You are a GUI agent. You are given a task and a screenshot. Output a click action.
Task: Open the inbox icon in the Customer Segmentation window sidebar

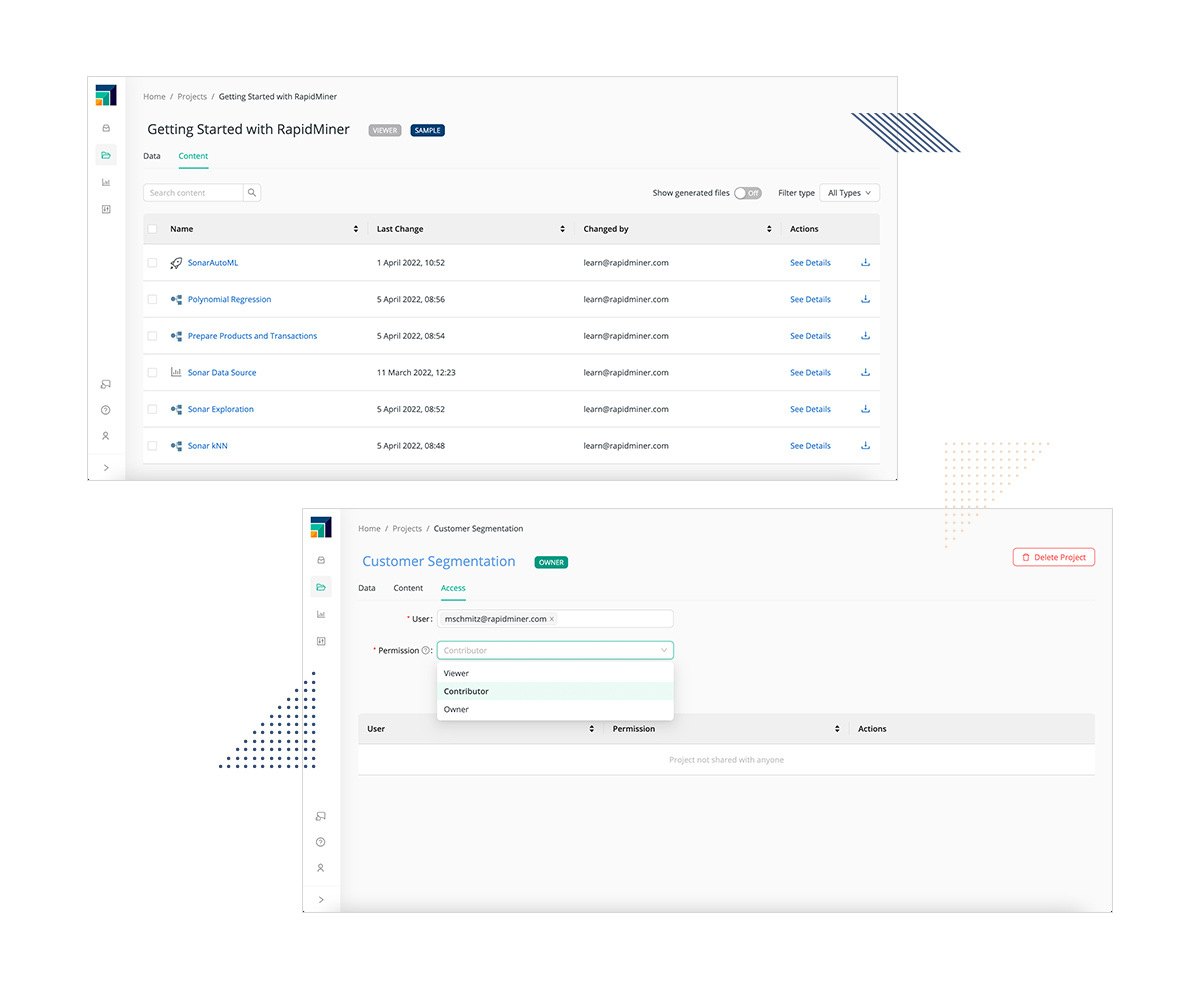[321, 560]
